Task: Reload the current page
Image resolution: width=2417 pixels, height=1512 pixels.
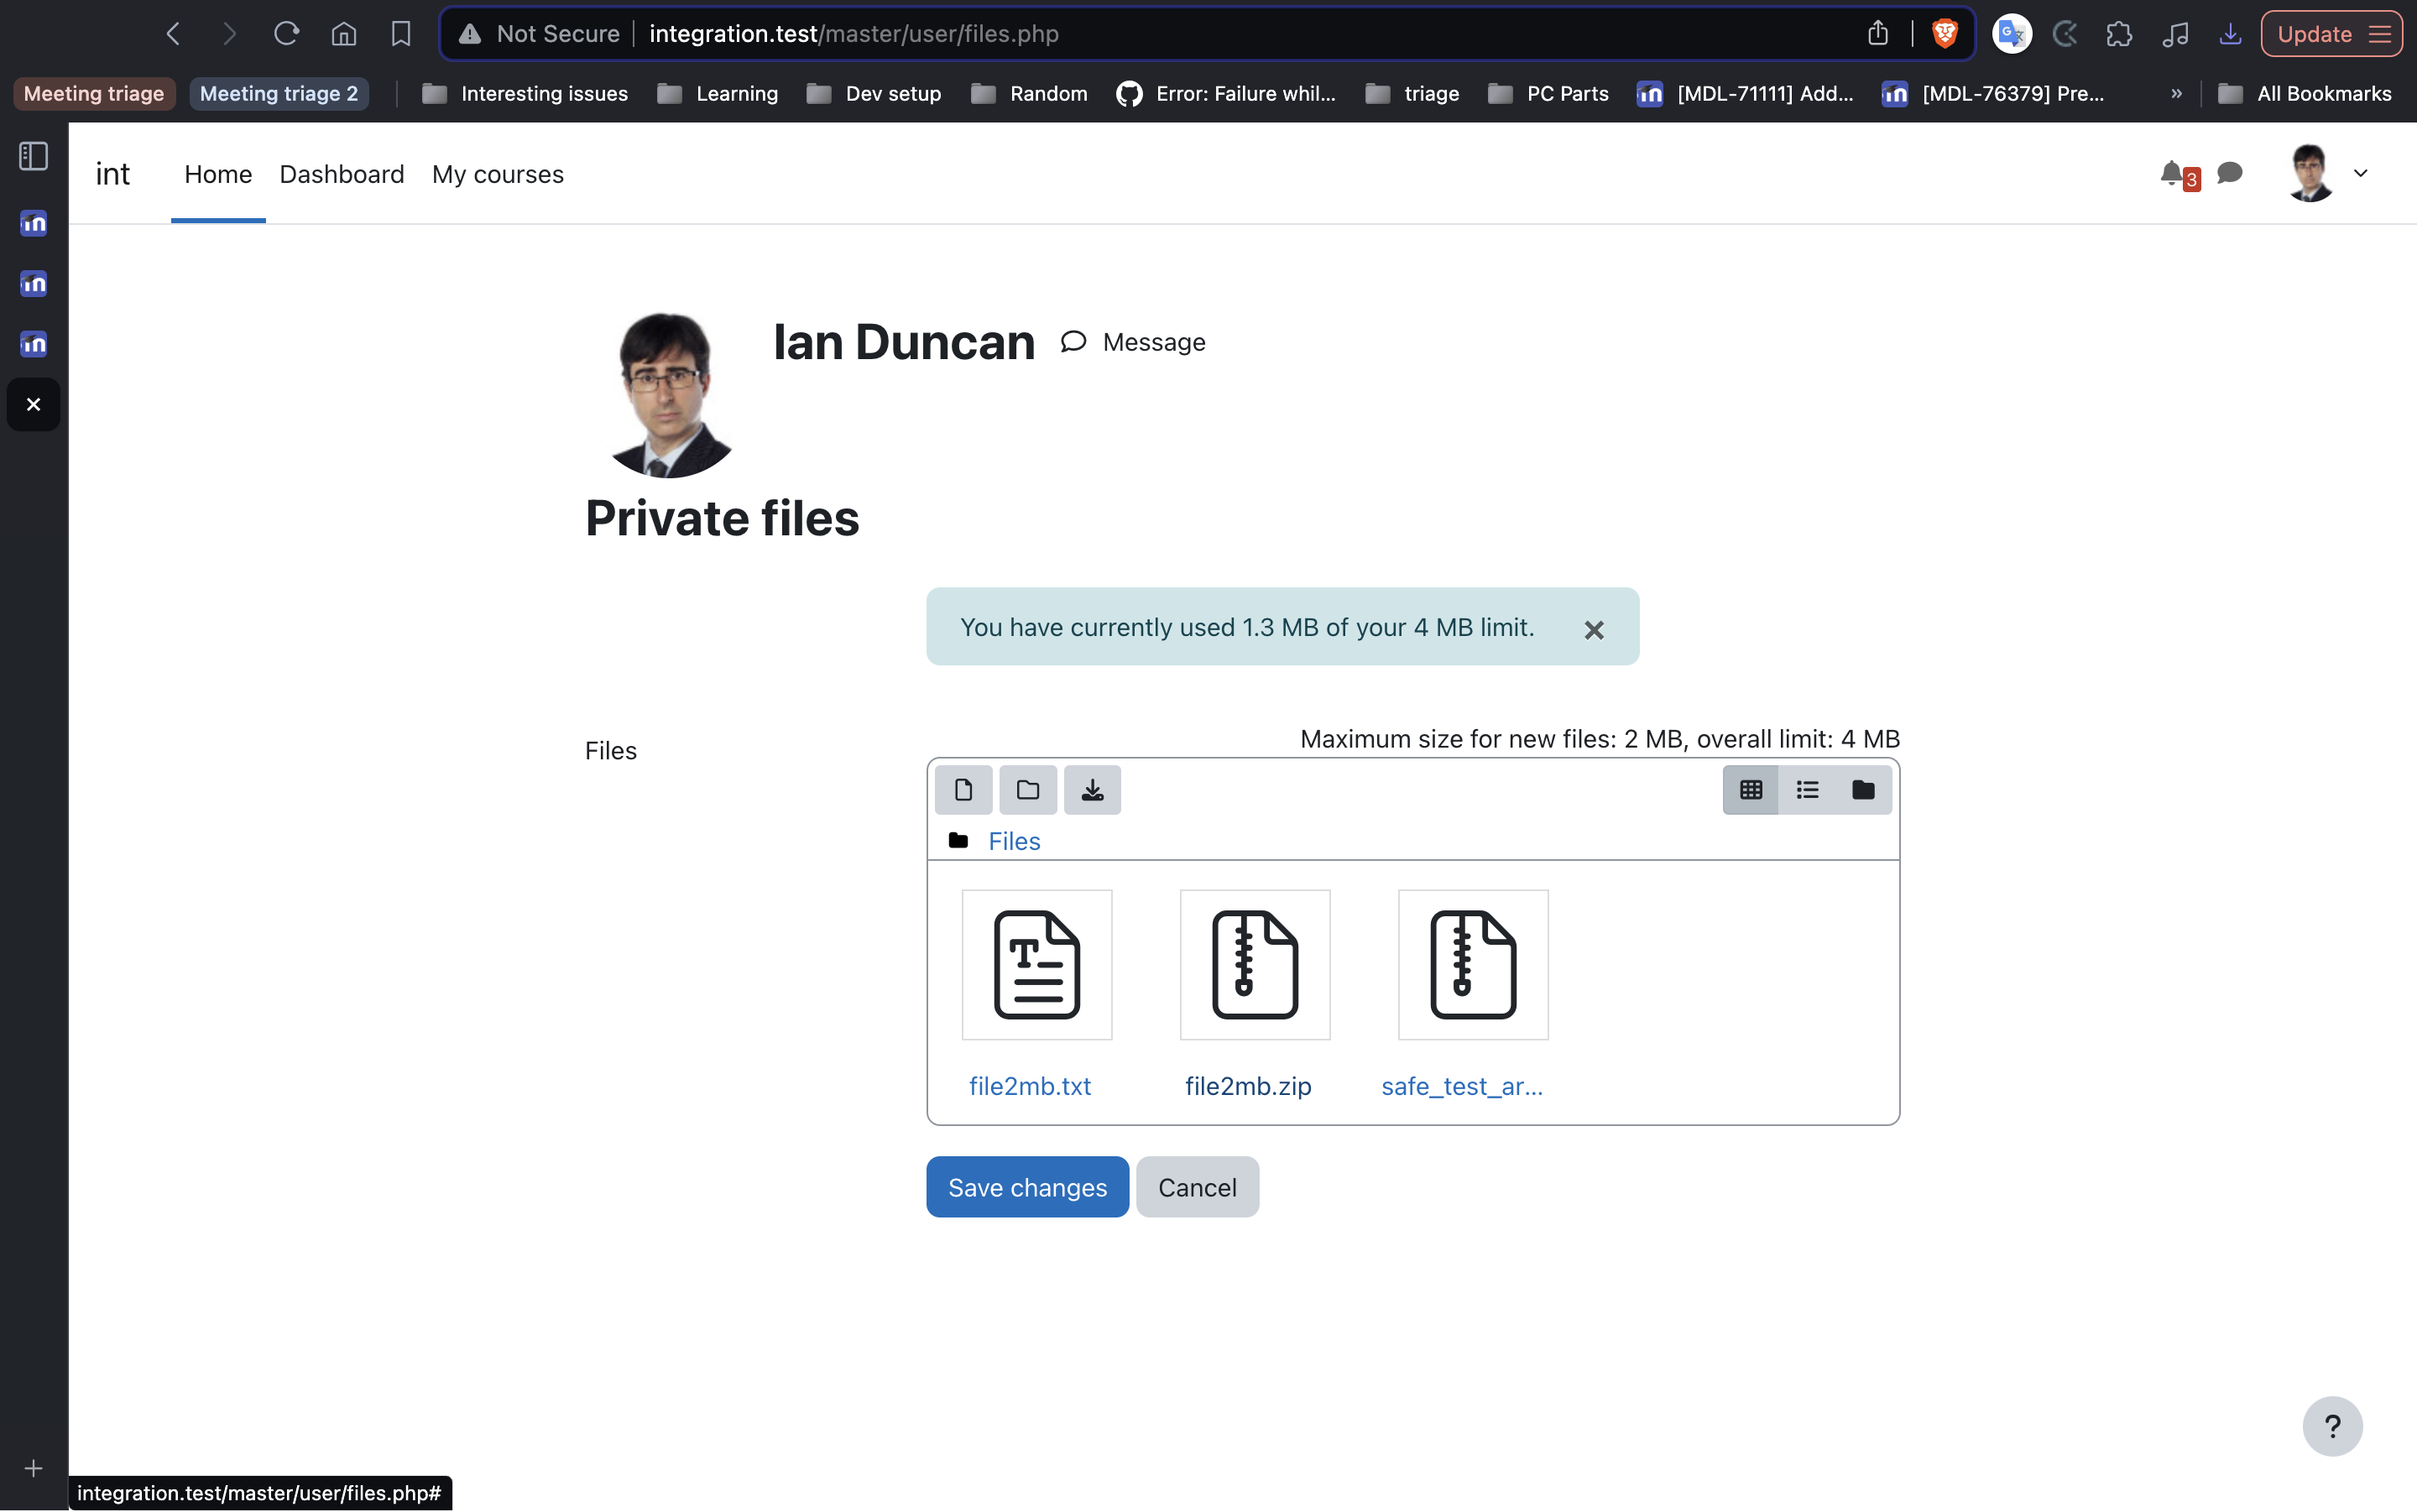Action: pyautogui.click(x=286, y=34)
